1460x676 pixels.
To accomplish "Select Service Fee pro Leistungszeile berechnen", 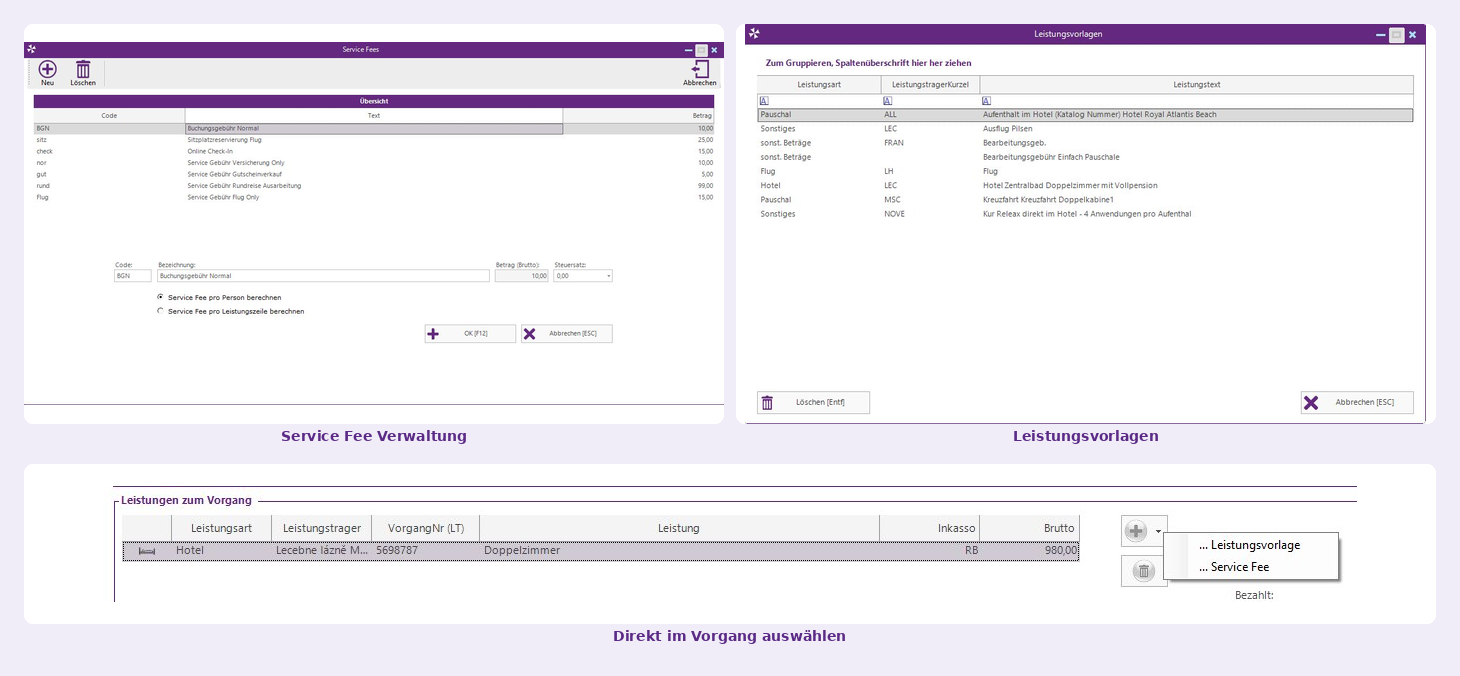I will pos(161,311).
